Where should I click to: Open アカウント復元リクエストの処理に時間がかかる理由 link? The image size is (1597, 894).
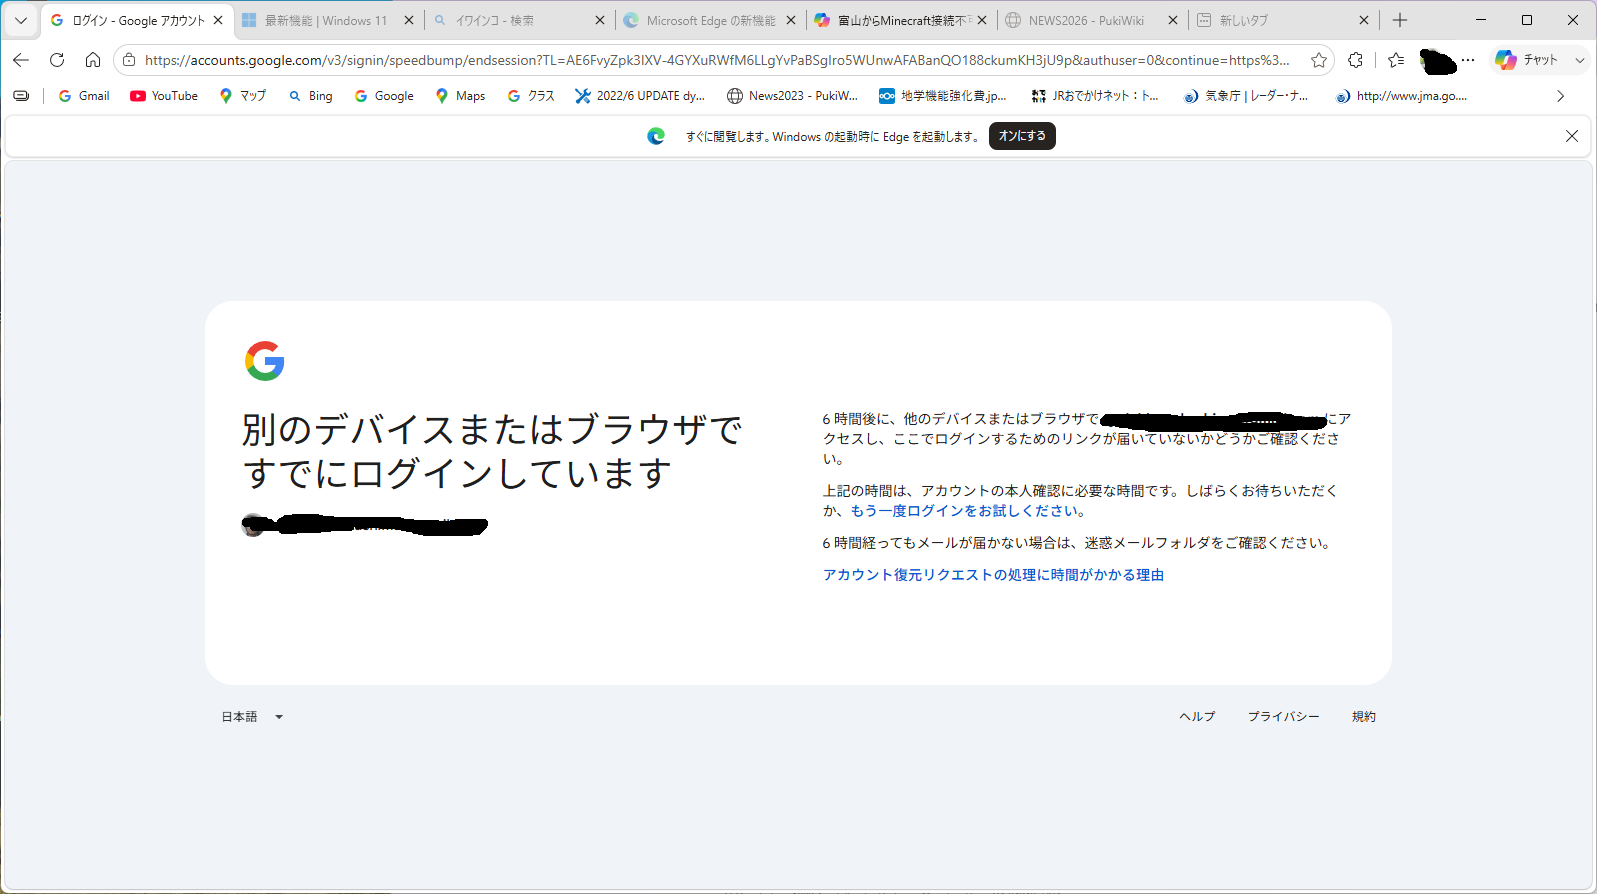click(x=993, y=575)
